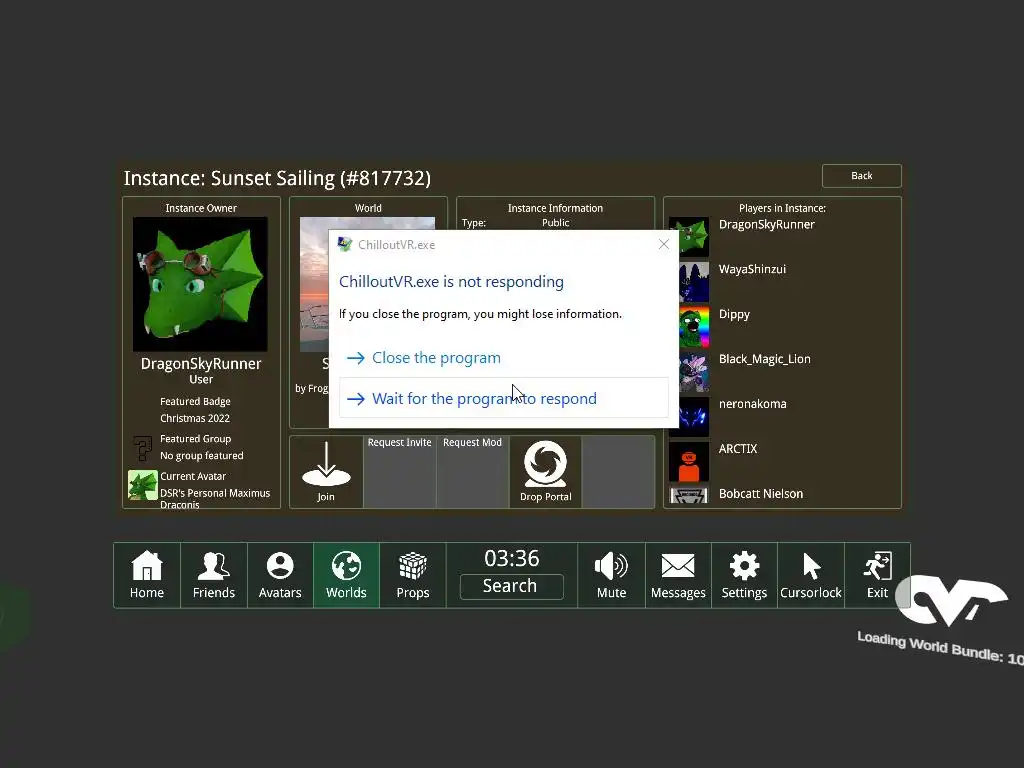Image resolution: width=1024 pixels, height=768 pixels.
Task: Click the 03:36 clock display
Action: [x=512, y=558]
